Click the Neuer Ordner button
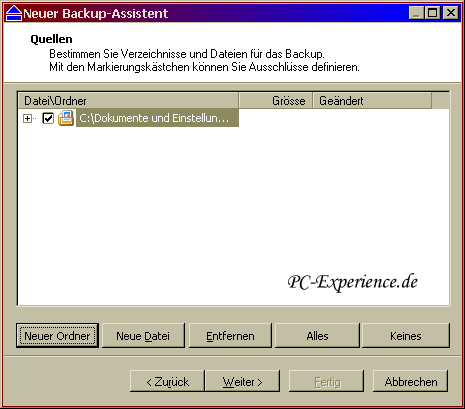 click(57, 335)
